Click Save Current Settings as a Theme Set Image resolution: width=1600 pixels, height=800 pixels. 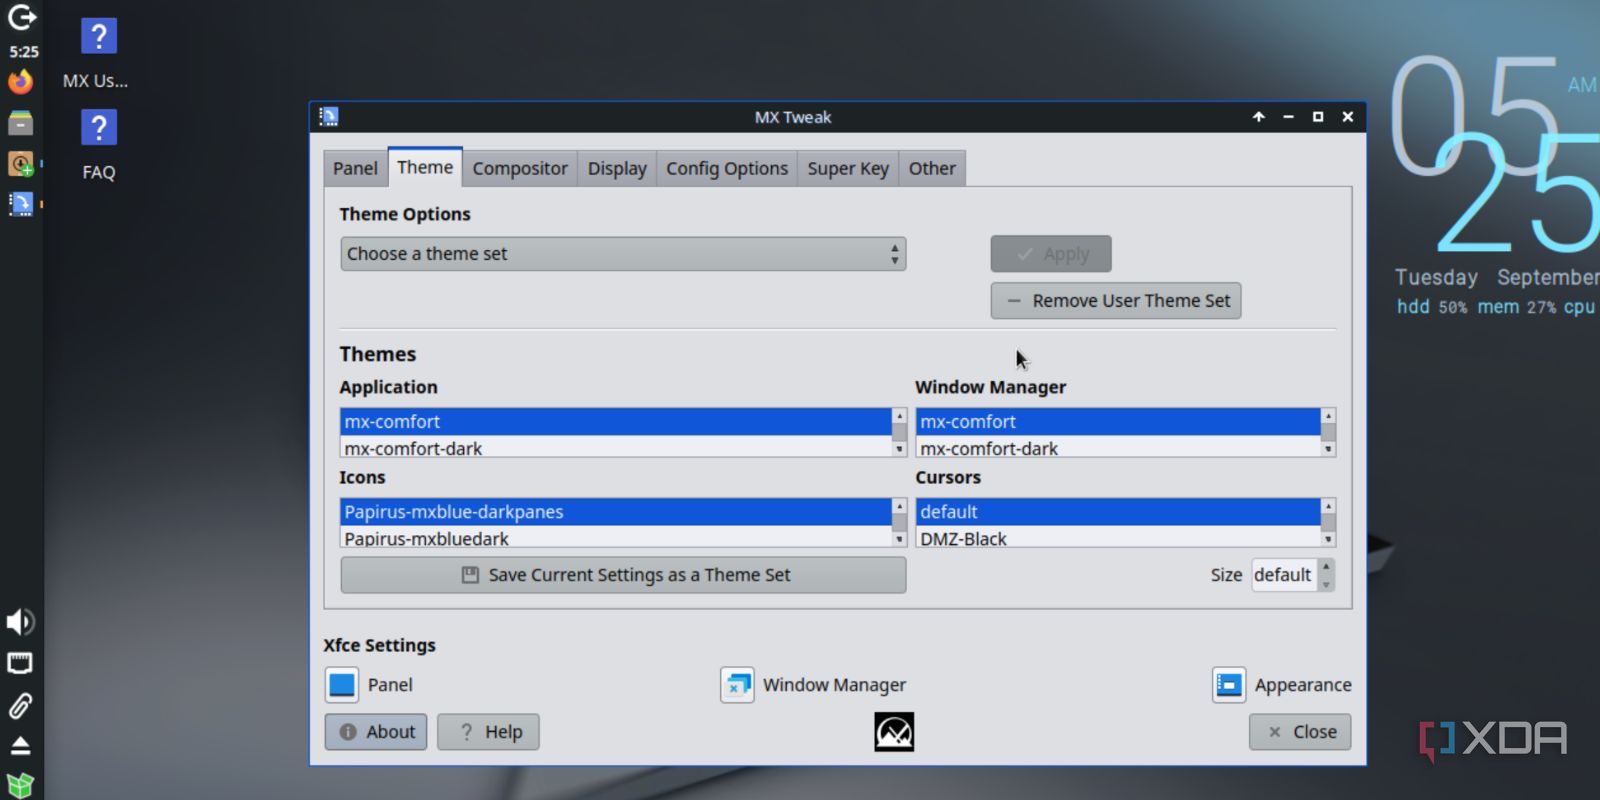pyautogui.click(x=623, y=575)
